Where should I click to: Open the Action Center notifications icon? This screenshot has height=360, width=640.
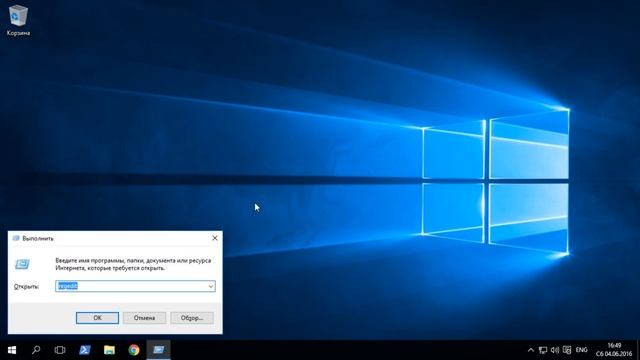[567, 350]
